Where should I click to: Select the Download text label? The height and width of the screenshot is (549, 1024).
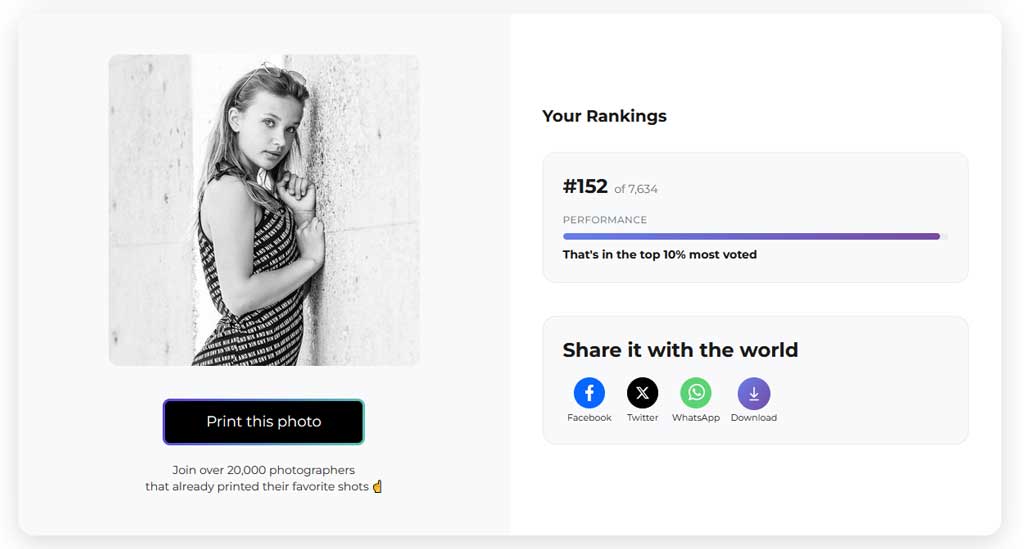(x=754, y=418)
